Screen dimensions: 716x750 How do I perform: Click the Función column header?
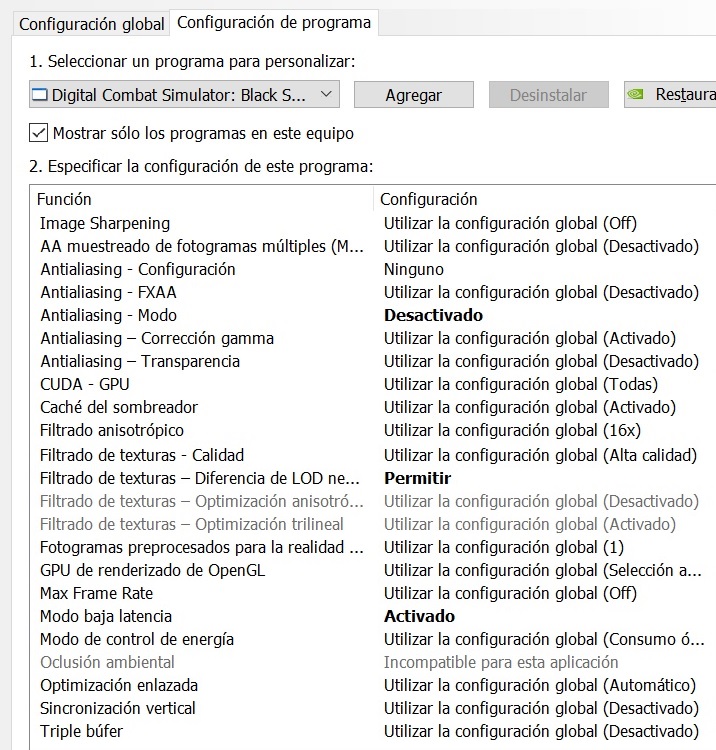(x=201, y=199)
